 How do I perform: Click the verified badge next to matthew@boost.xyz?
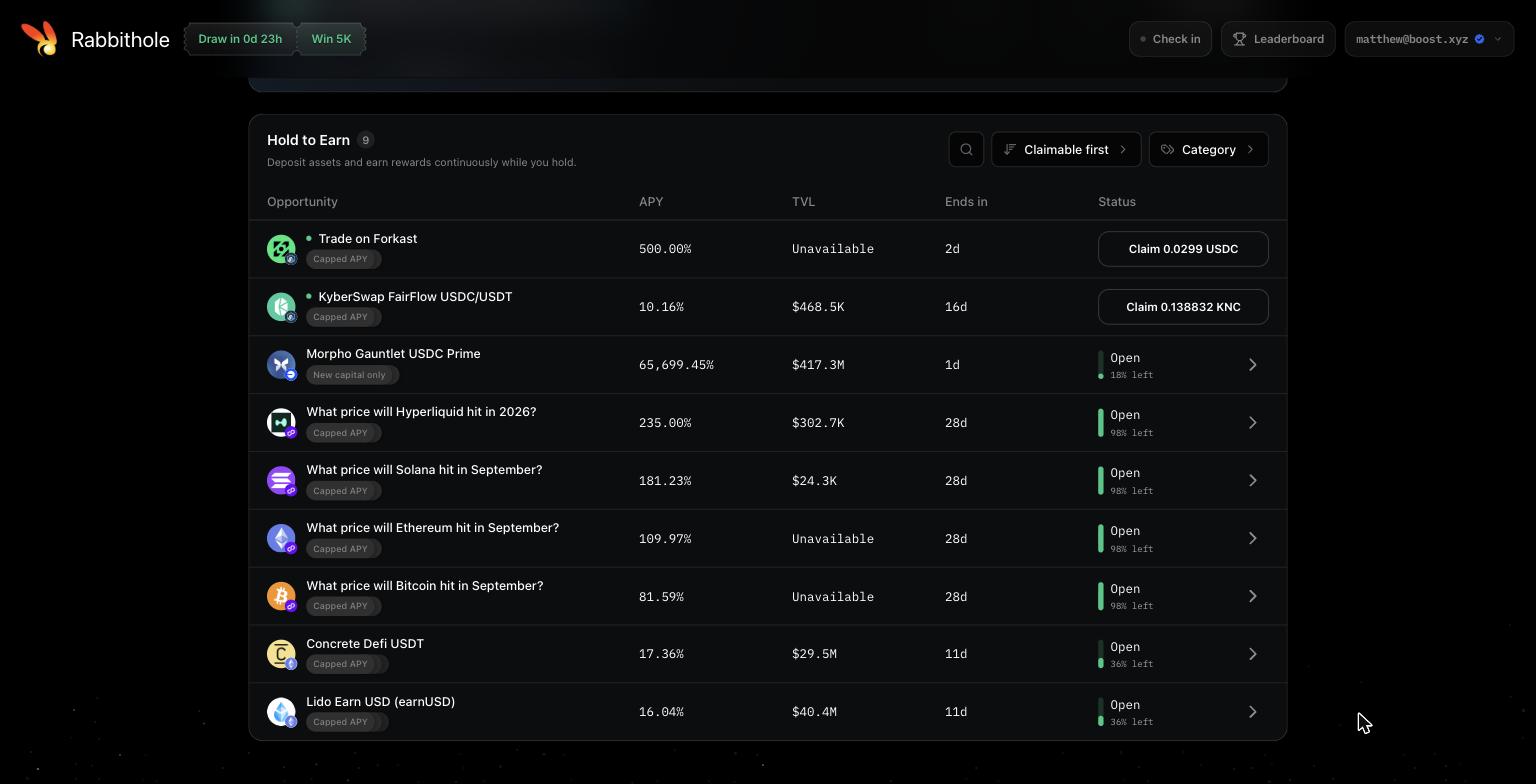pos(1480,39)
